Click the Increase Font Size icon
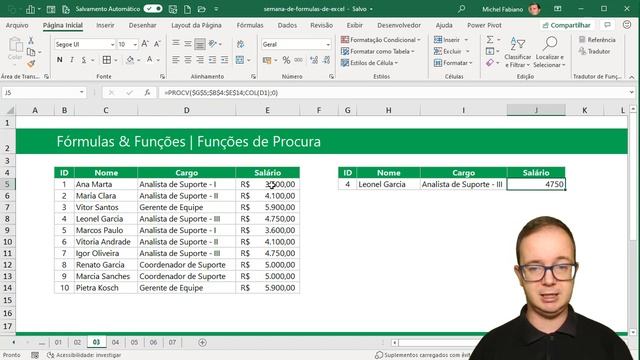Screen dimensions: 640x360 click(145, 44)
